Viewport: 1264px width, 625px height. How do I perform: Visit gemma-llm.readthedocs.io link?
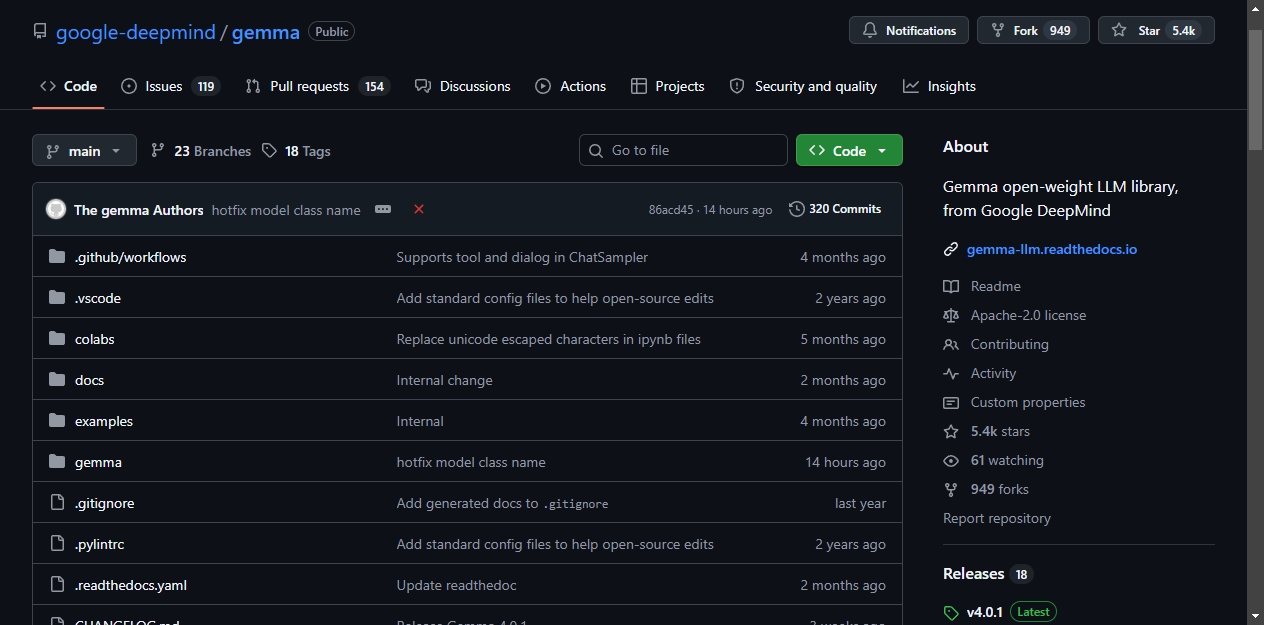point(1051,249)
